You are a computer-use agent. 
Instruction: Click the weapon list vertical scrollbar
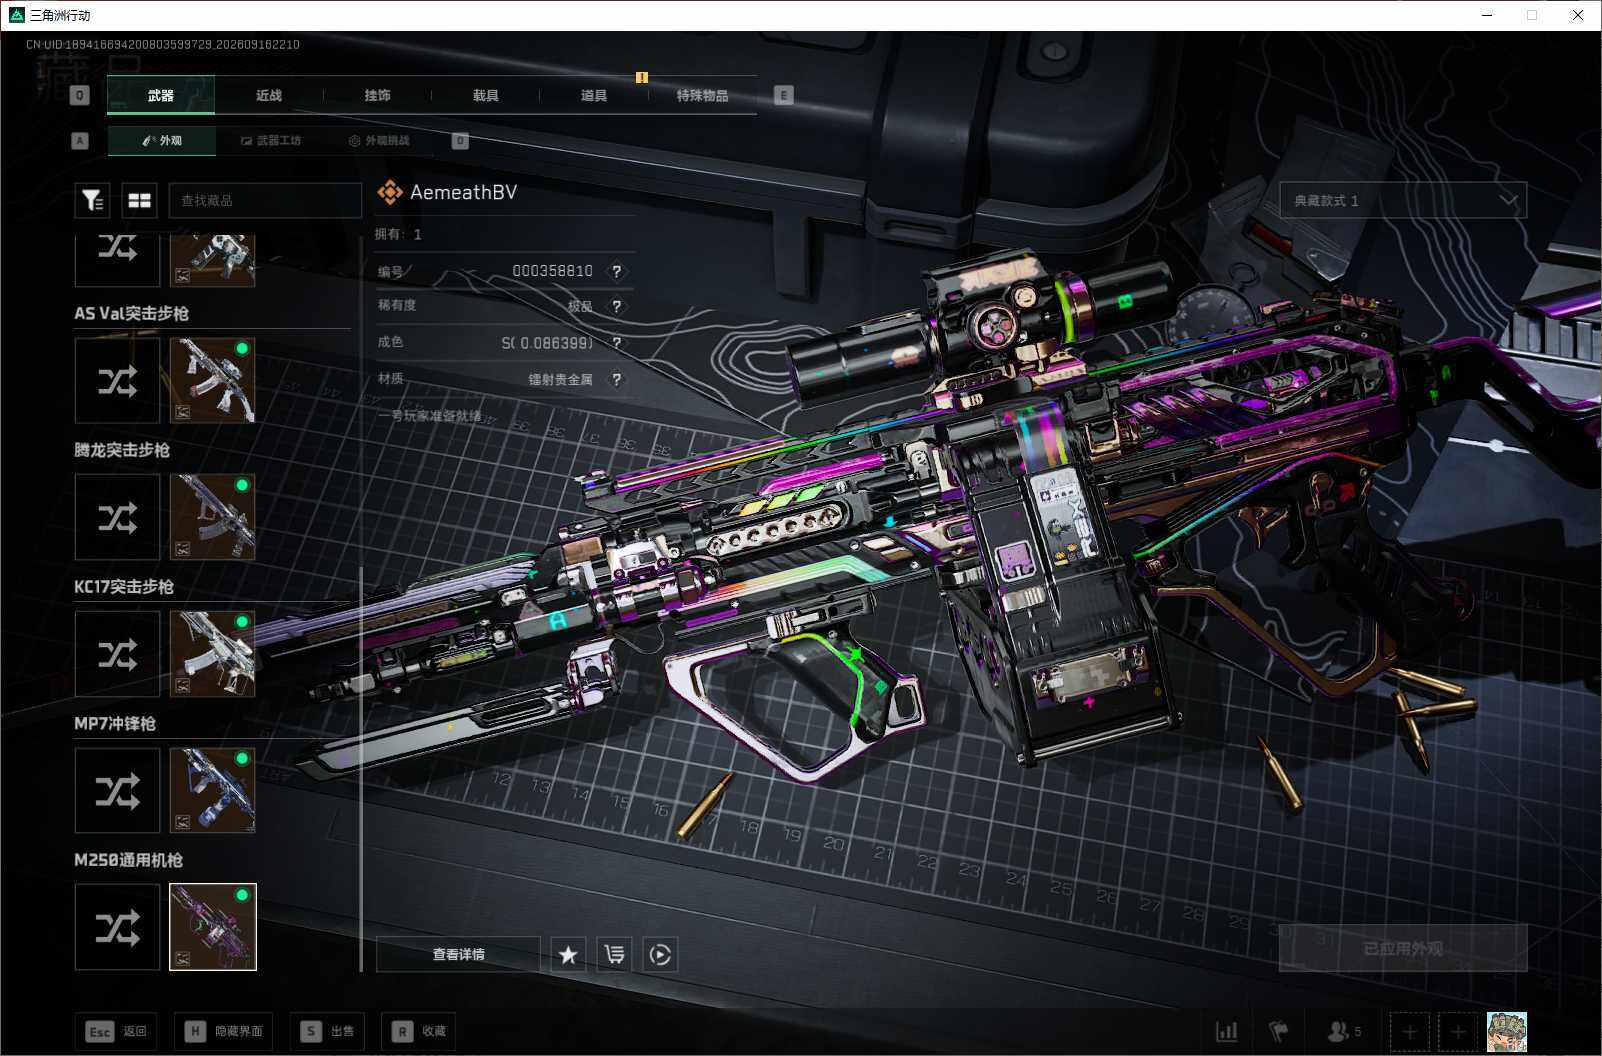click(361, 768)
